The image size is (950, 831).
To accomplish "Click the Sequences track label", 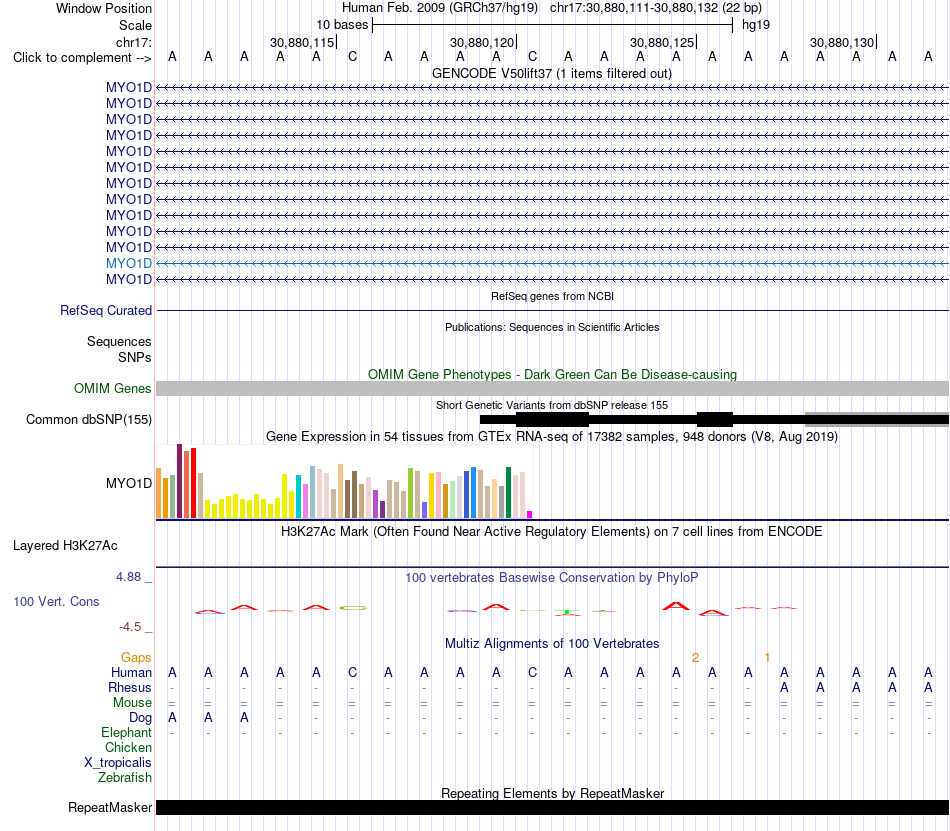I will (x=119, y=341).
